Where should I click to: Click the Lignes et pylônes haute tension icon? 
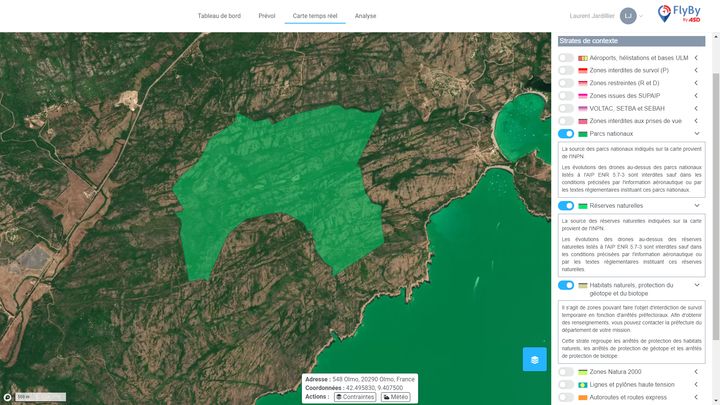point(583,385)
